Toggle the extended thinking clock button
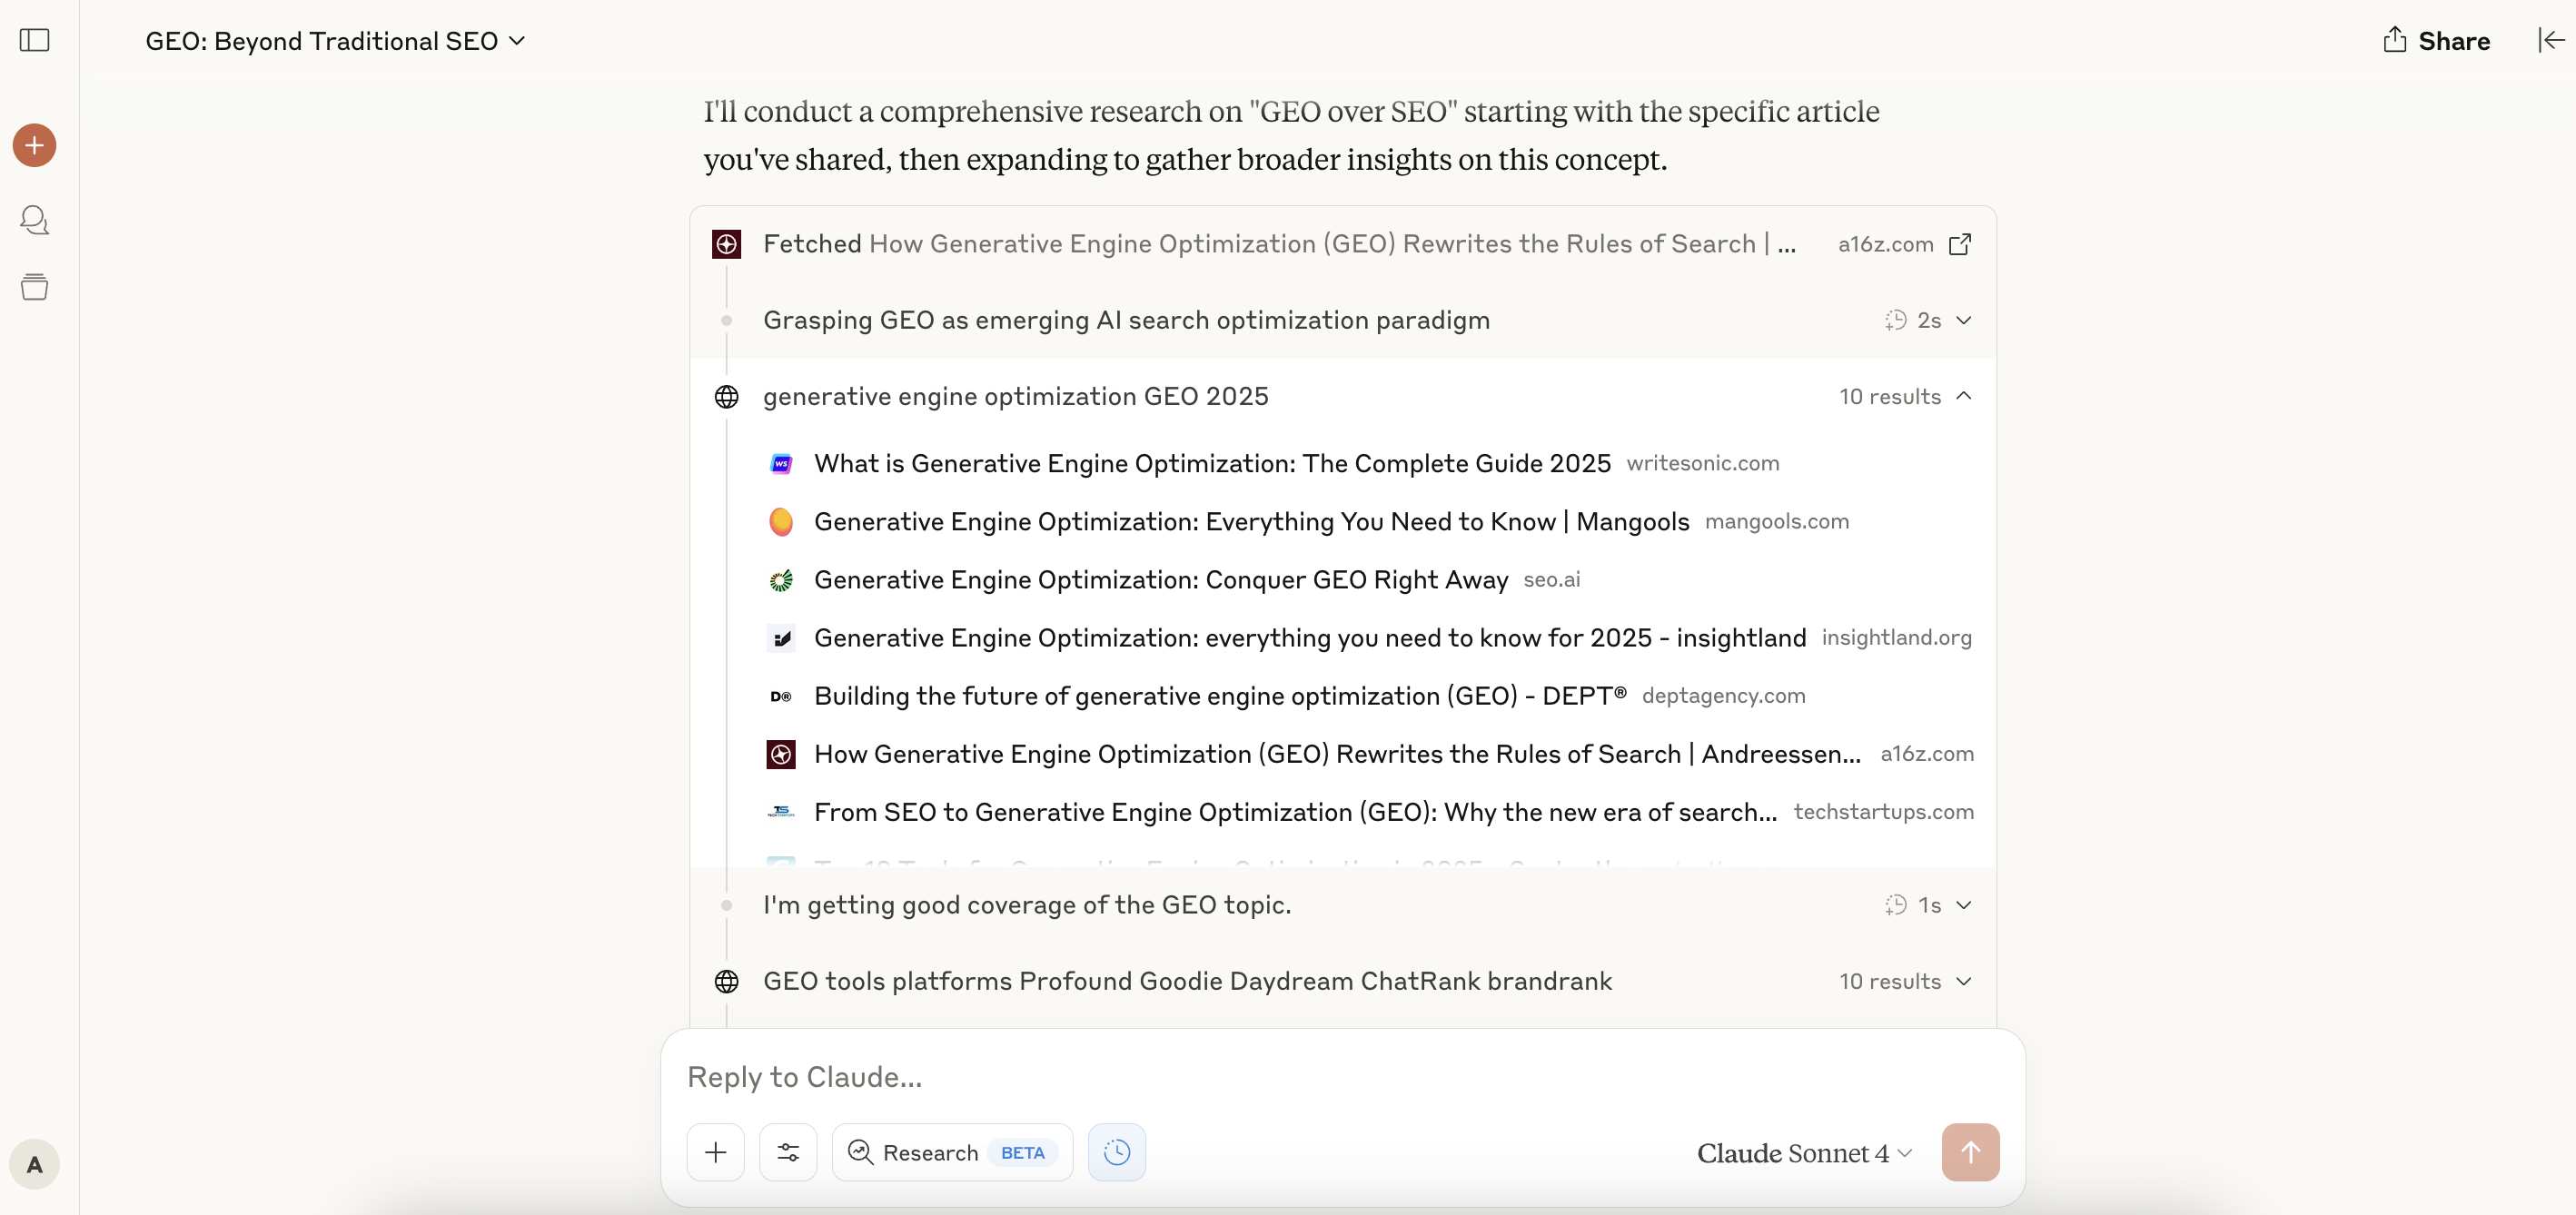Viewport: 2576px width, 1215px height. click(1117, 1152)
